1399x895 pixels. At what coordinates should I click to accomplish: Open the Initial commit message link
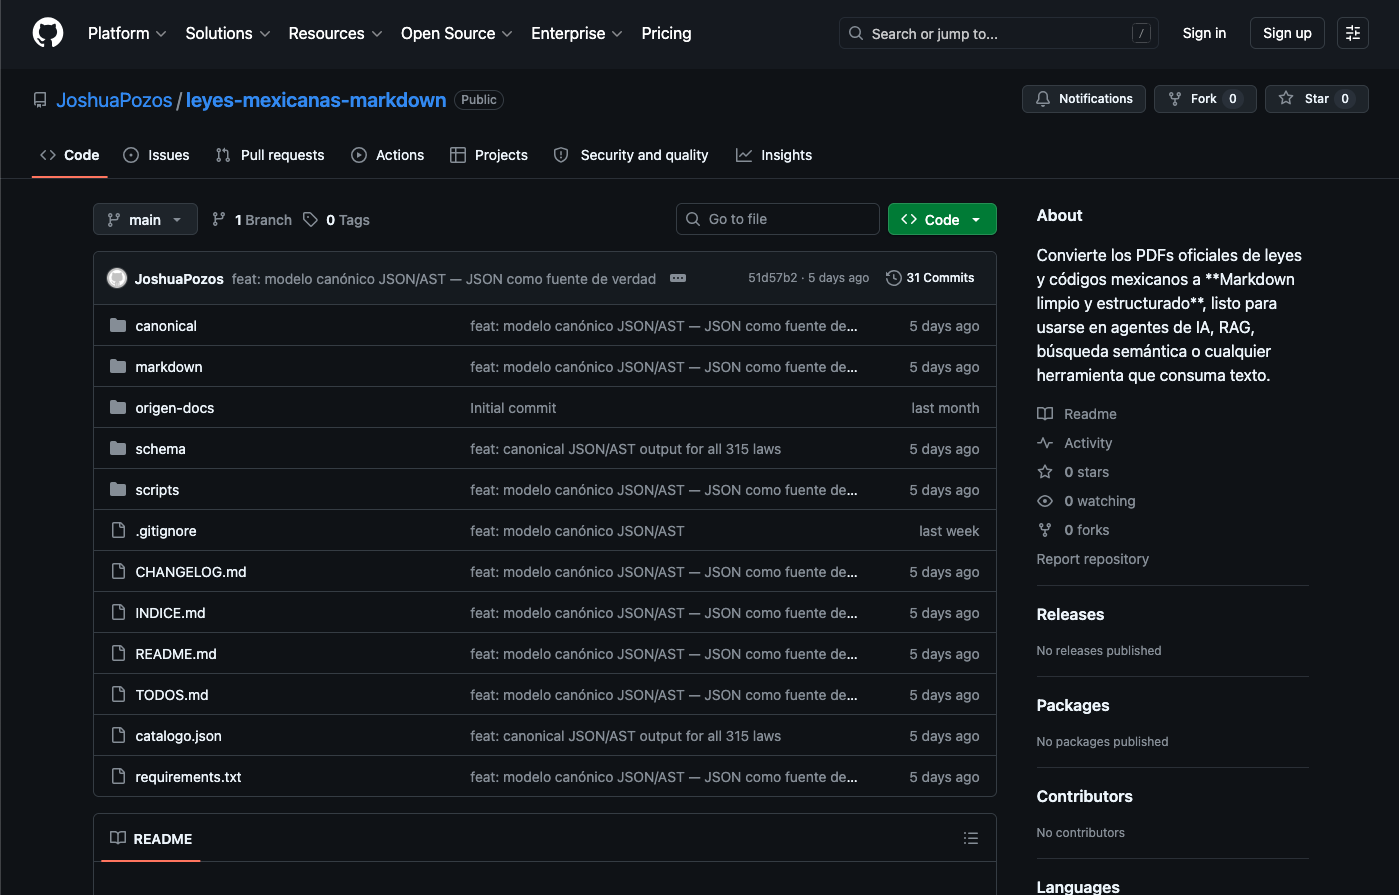513,408
